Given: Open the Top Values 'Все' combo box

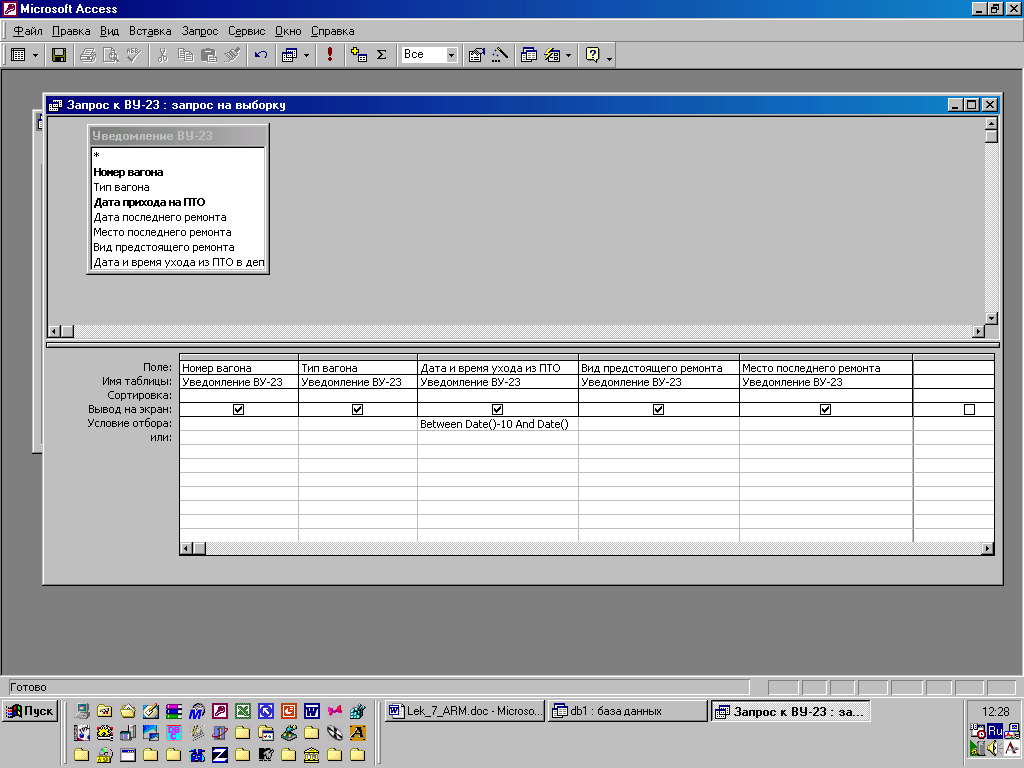Looking at the screenshot, I should pos(429,55).
